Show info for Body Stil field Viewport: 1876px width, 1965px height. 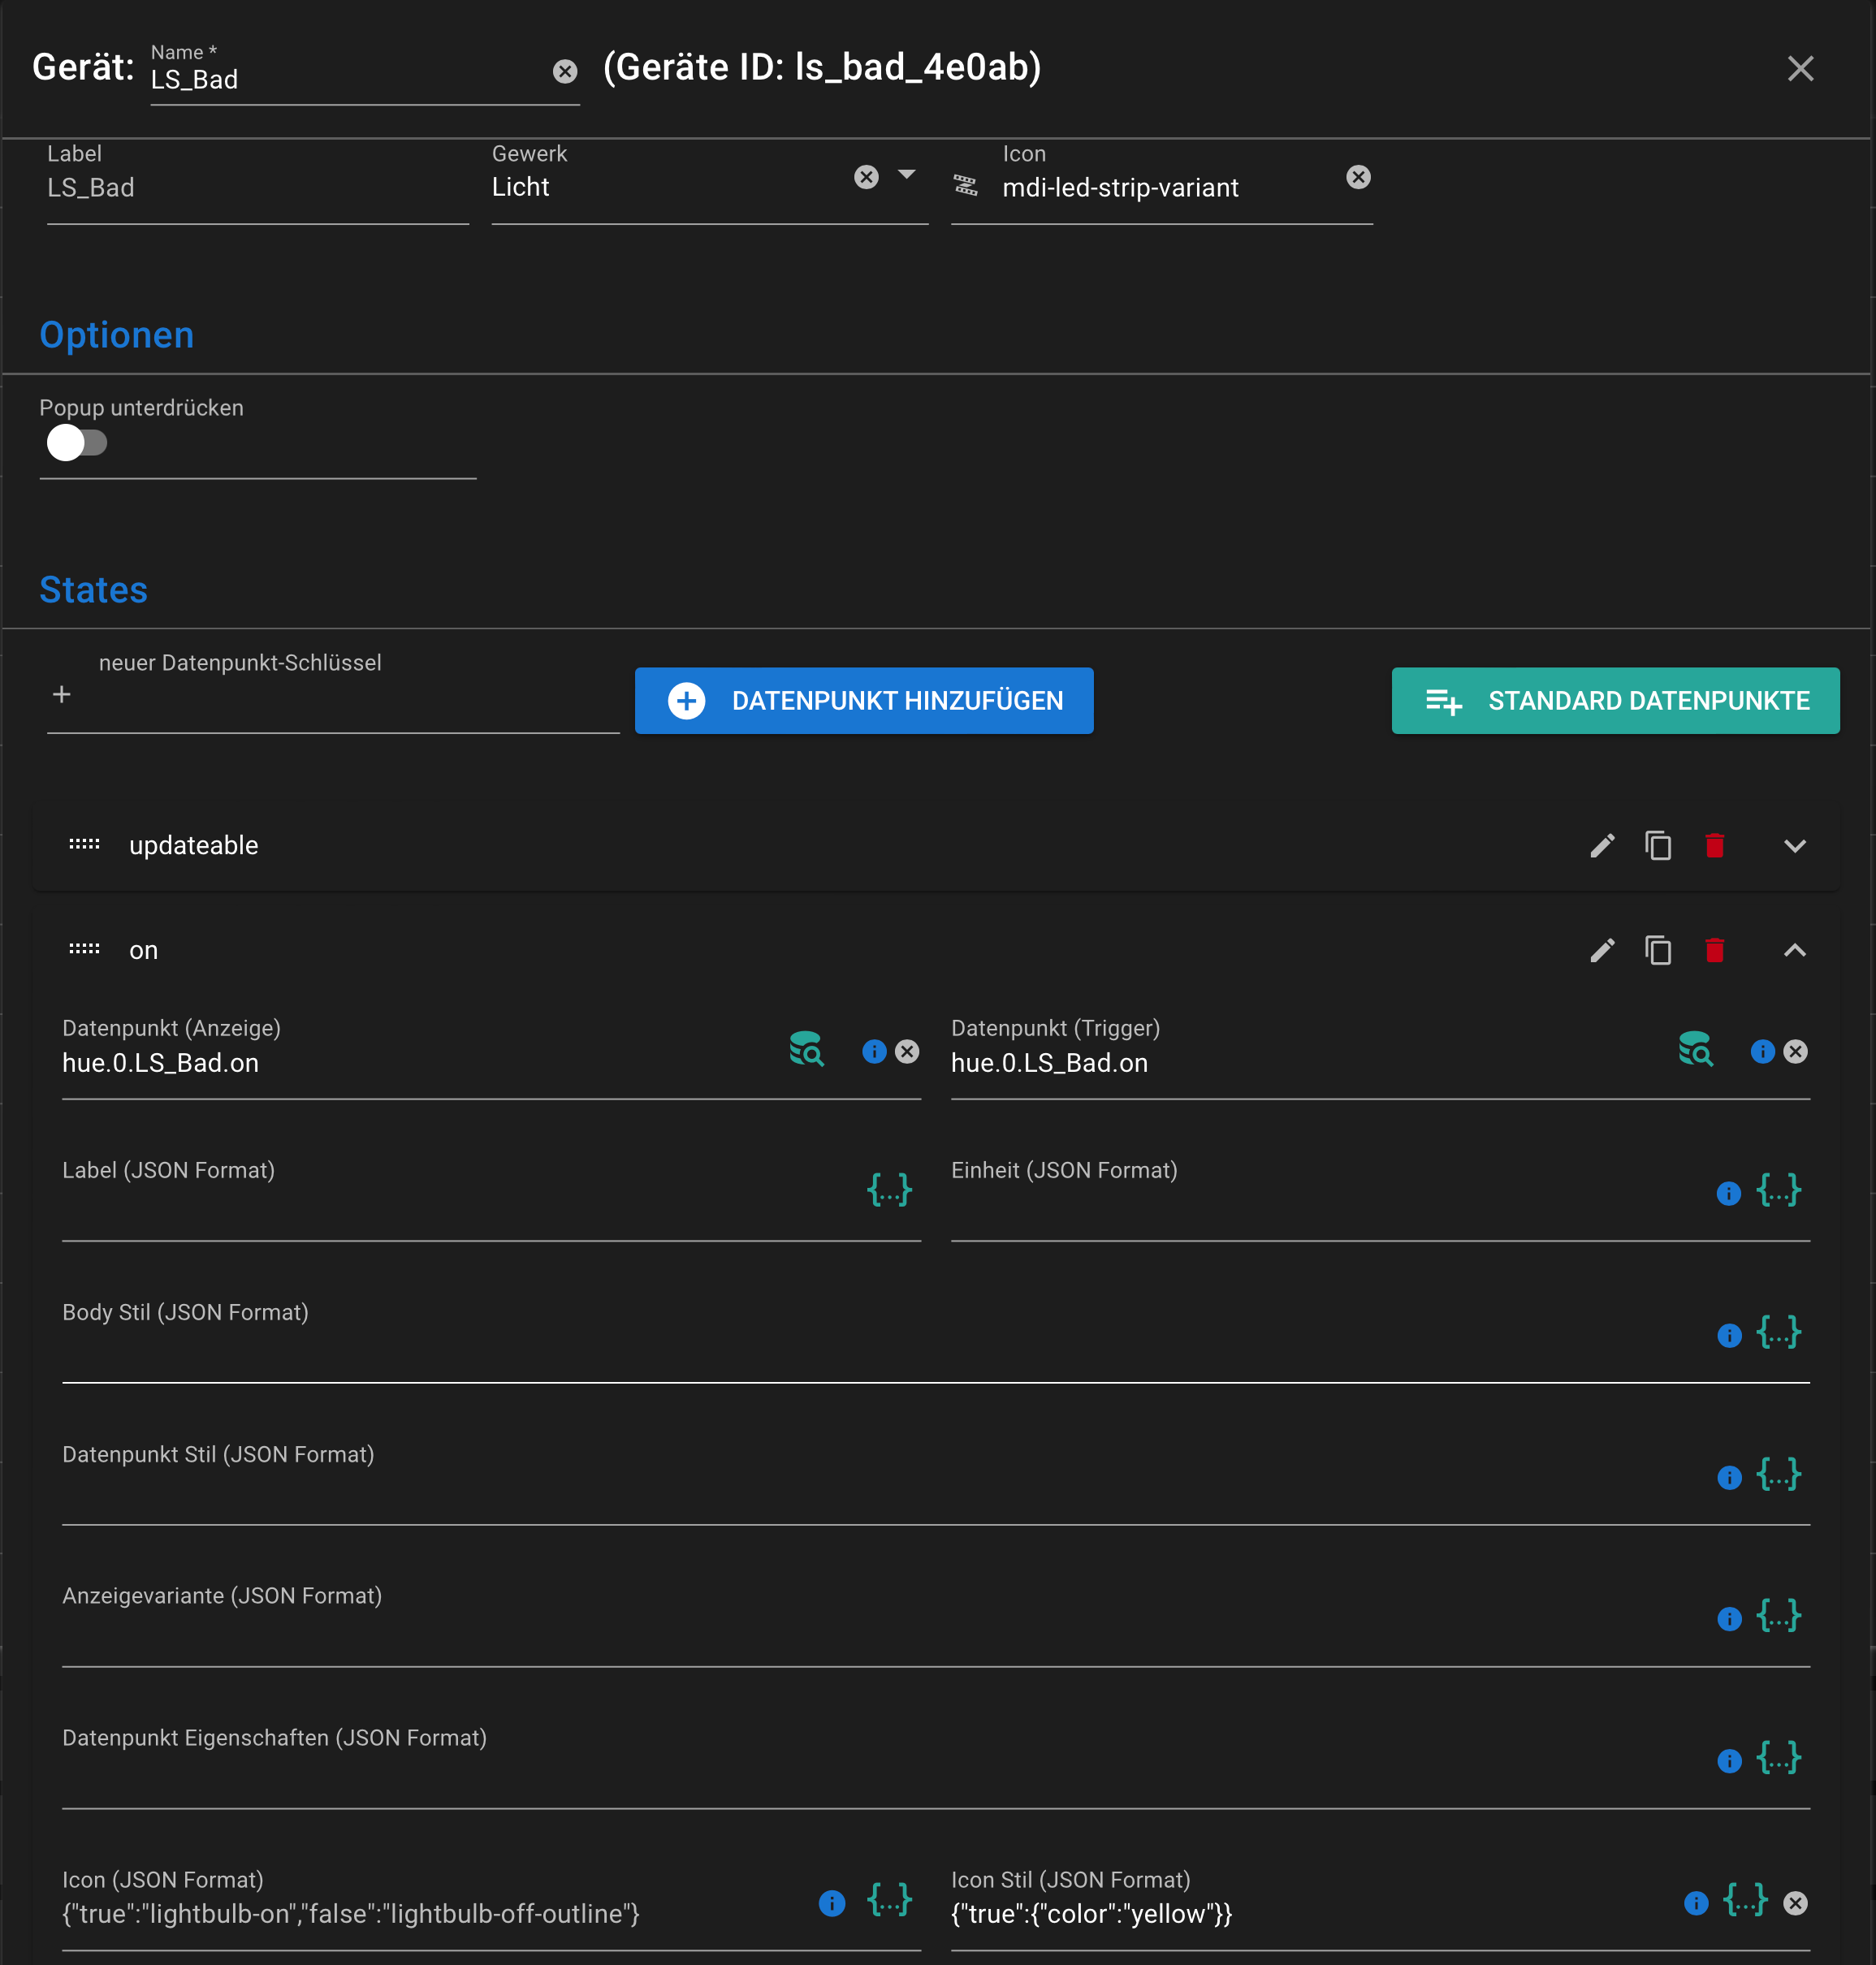pos(1729,1335)
